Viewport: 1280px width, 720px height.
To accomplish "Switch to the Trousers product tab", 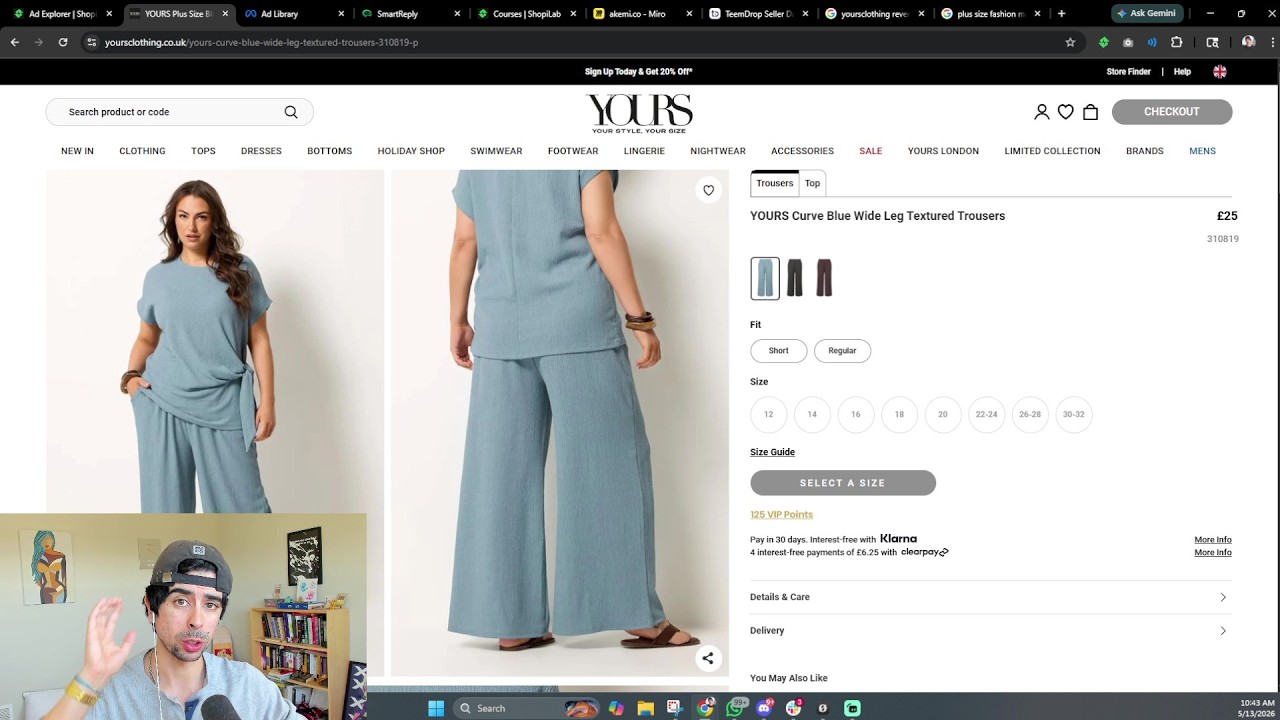I will [x=774, y=183].
